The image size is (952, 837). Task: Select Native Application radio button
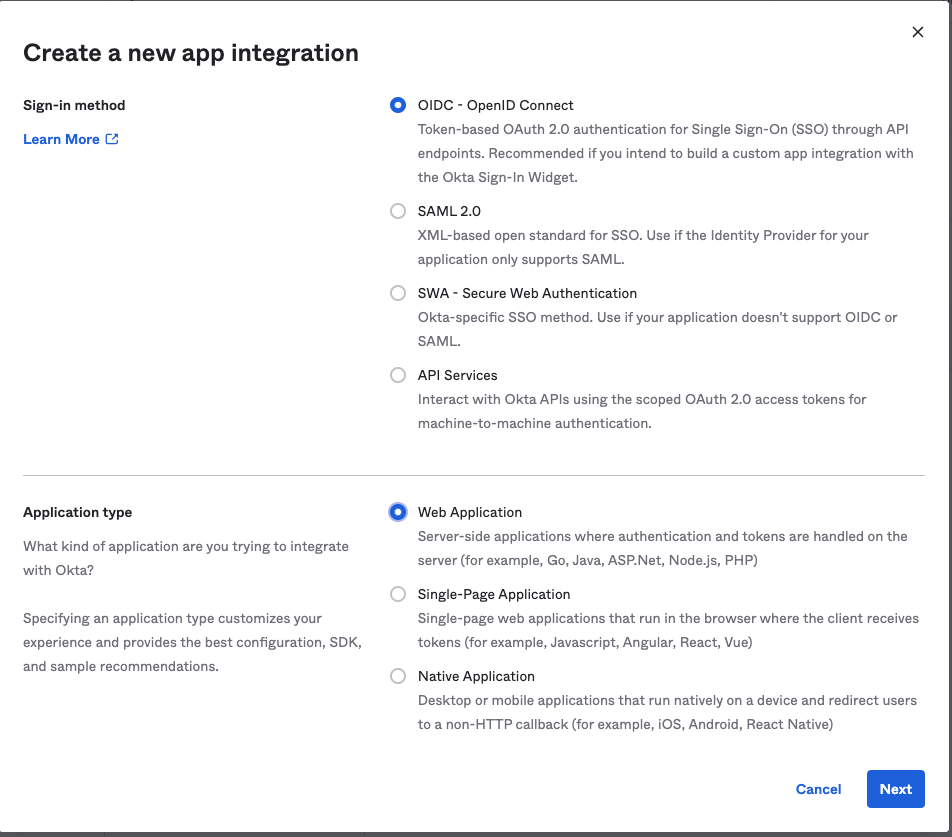(398, 676)
